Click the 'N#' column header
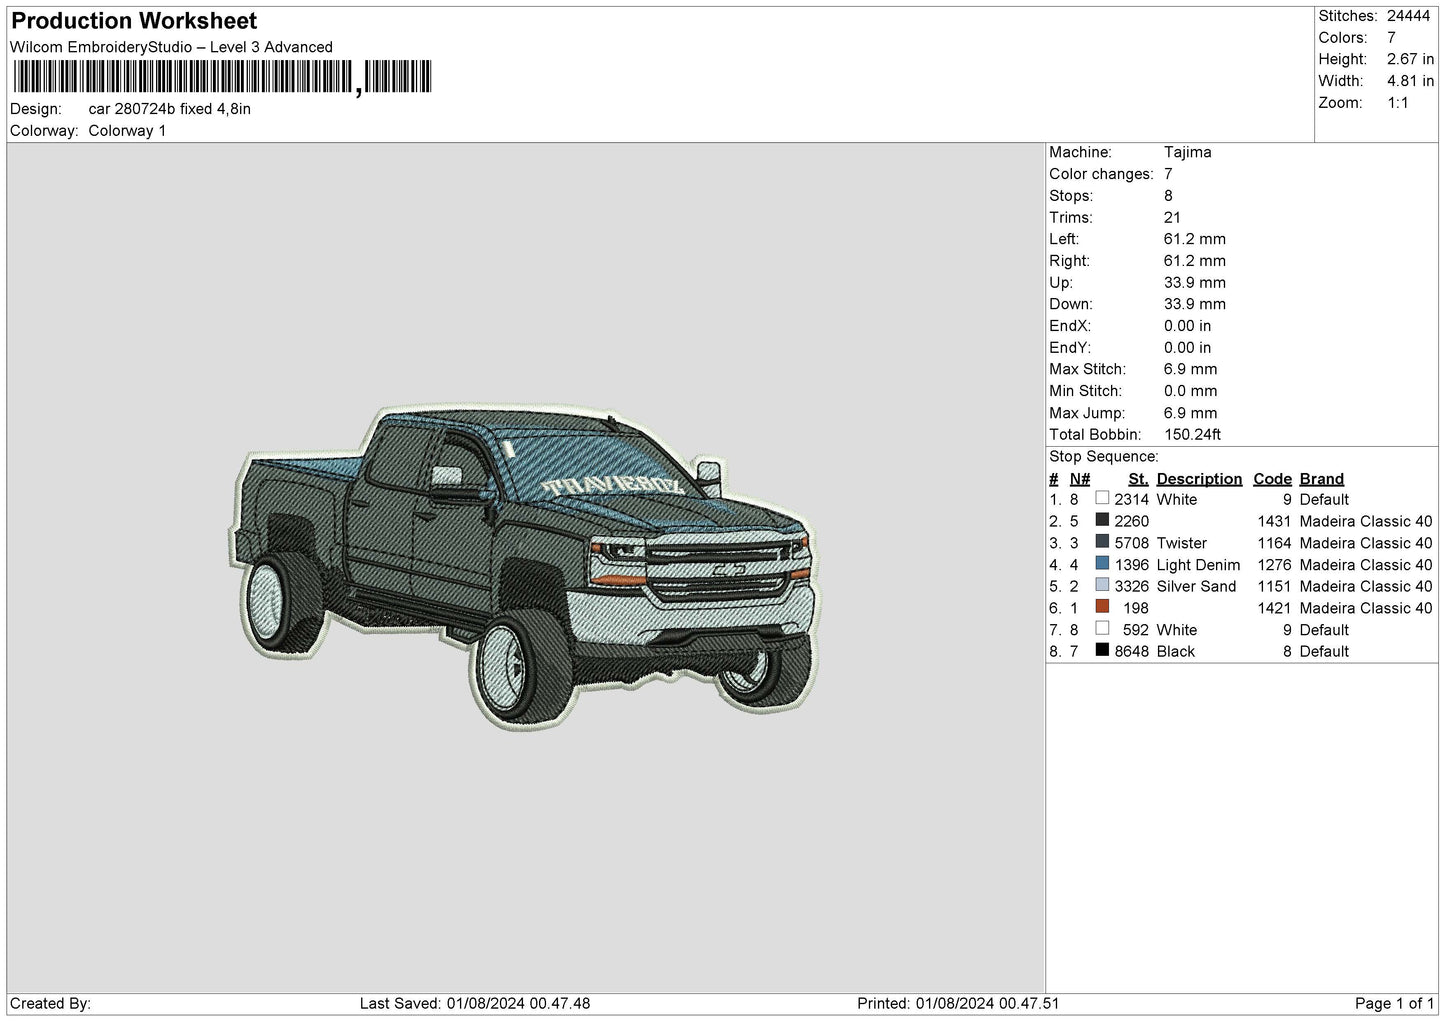Screen dimensions: 1445x1021 (x=1080, y=479)
